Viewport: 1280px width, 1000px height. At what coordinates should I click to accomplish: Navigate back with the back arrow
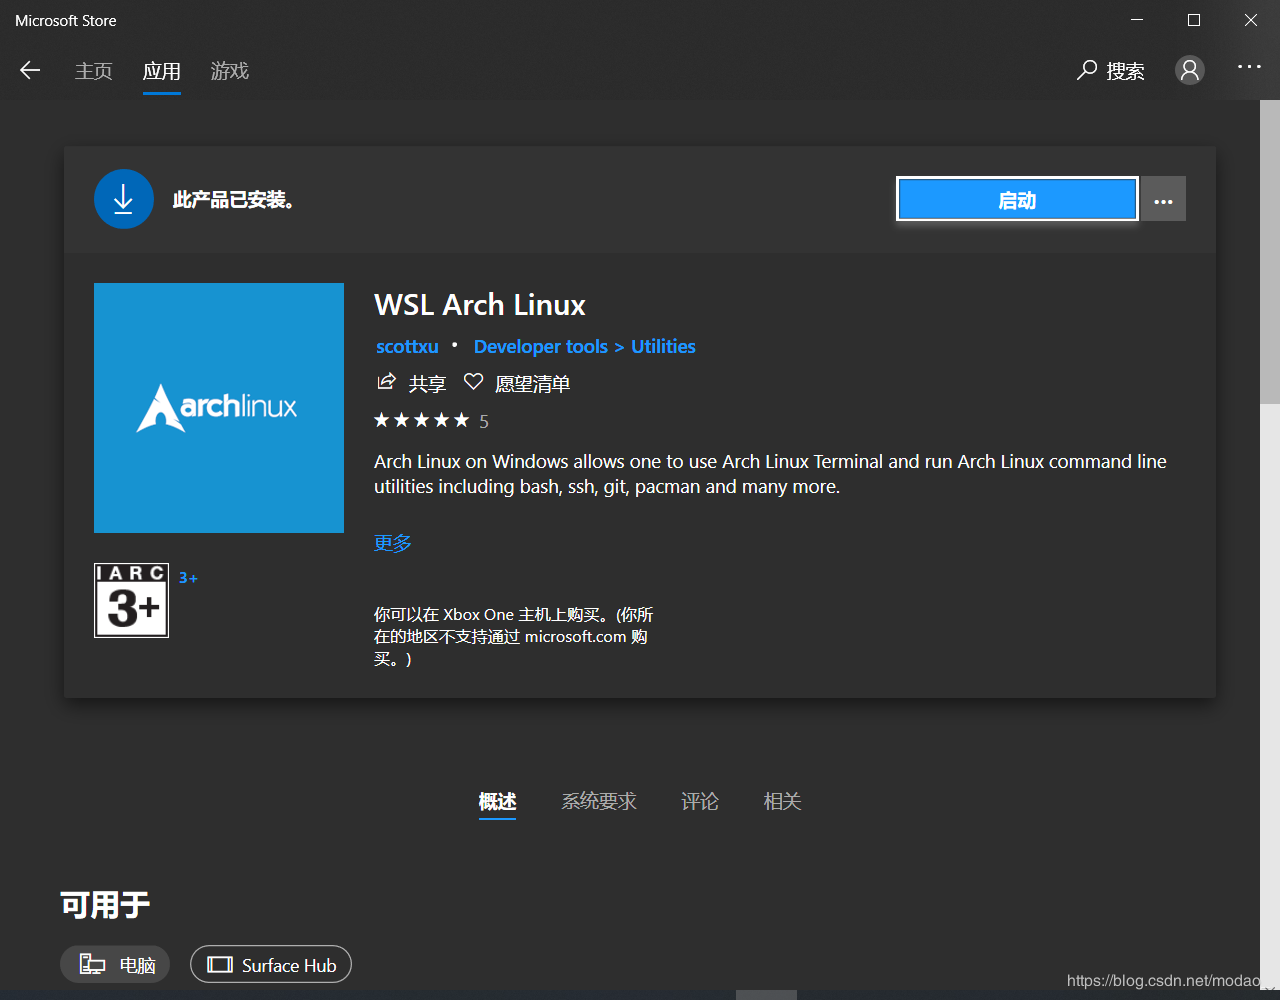(x=29, y=70)
